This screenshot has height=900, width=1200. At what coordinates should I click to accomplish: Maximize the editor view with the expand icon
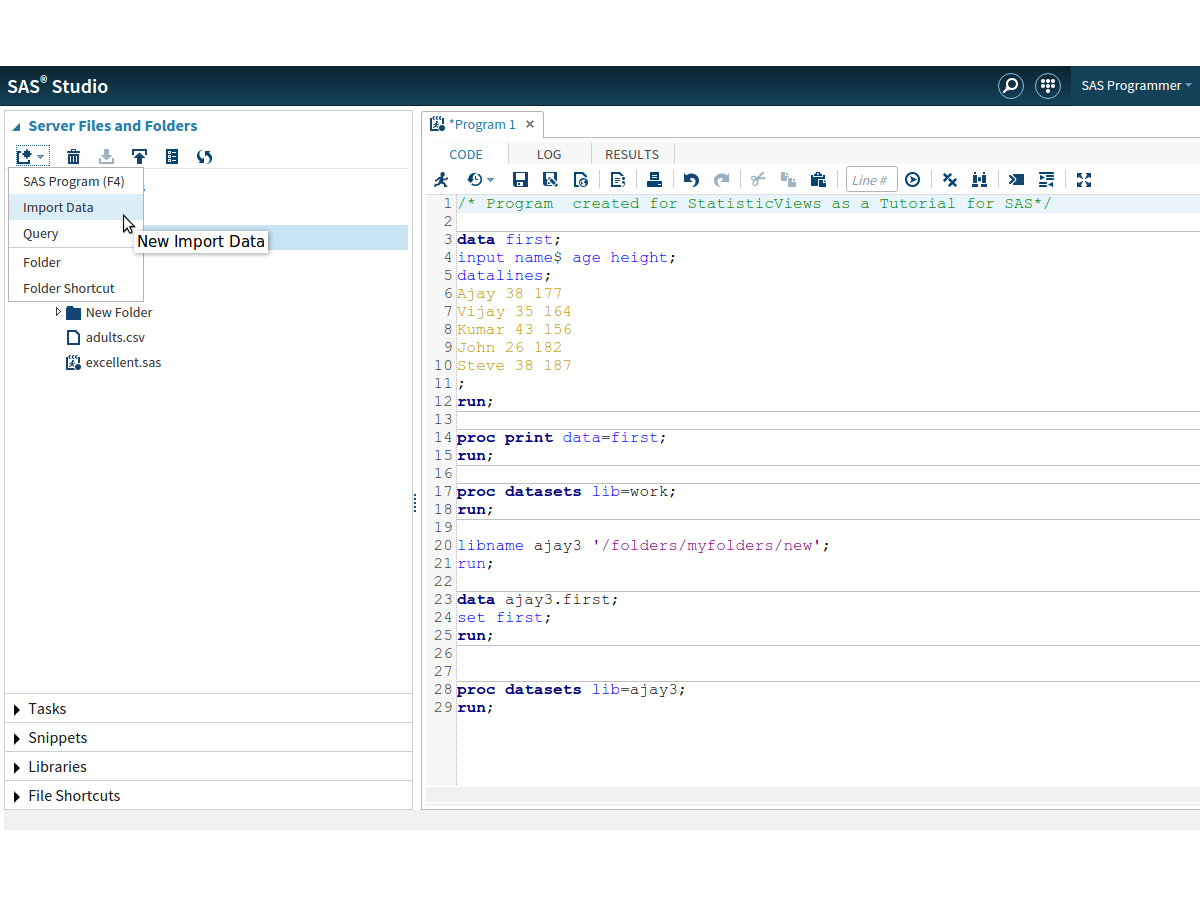point(1084,180)
